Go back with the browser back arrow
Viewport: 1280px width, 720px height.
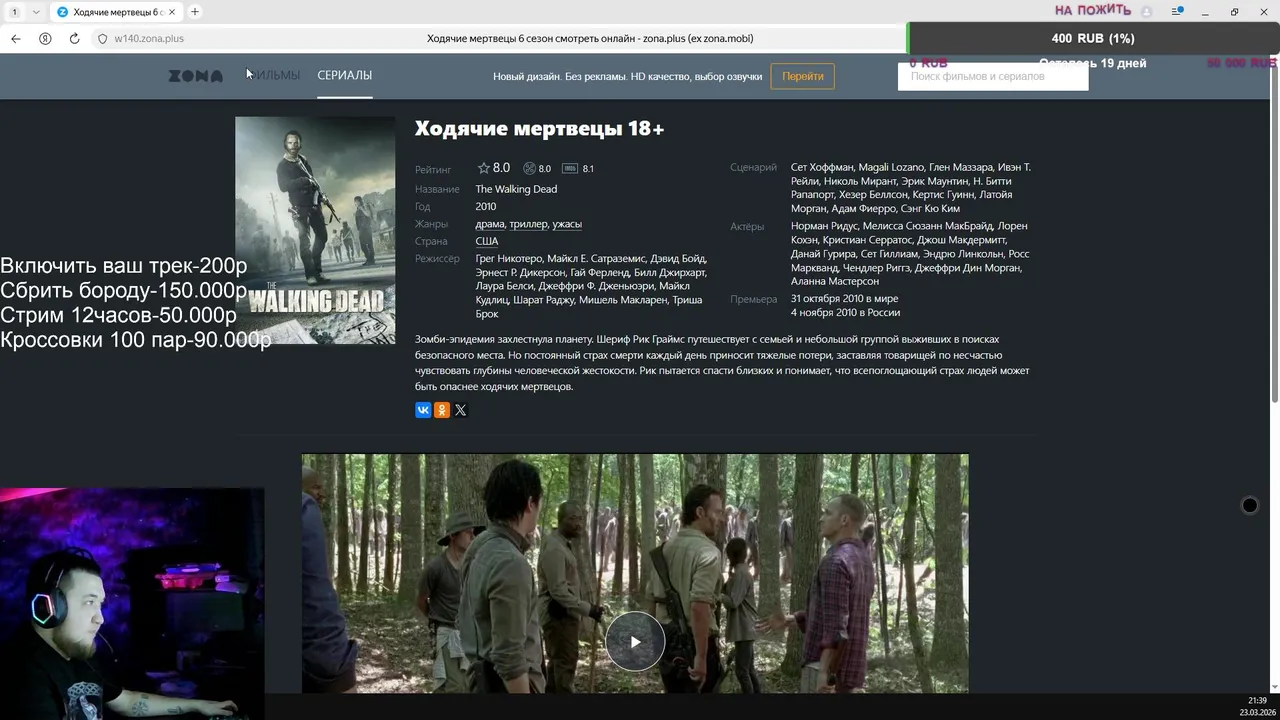coord(16,39)
